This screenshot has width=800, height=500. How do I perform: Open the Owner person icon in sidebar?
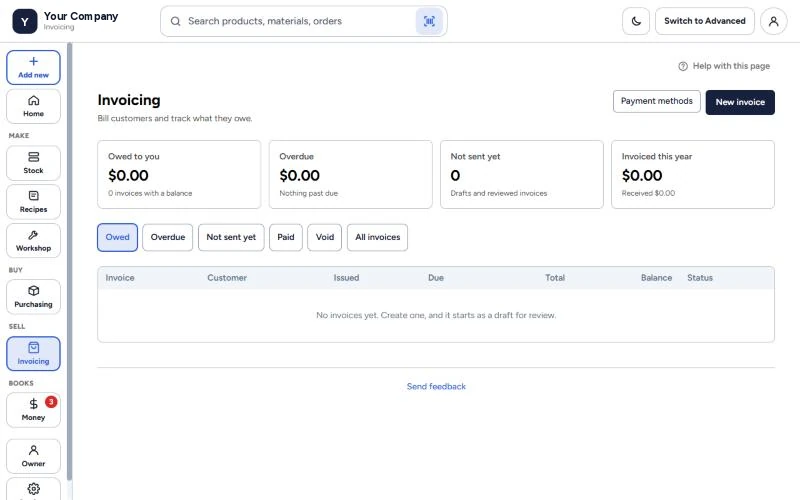[x=33, y=450]
